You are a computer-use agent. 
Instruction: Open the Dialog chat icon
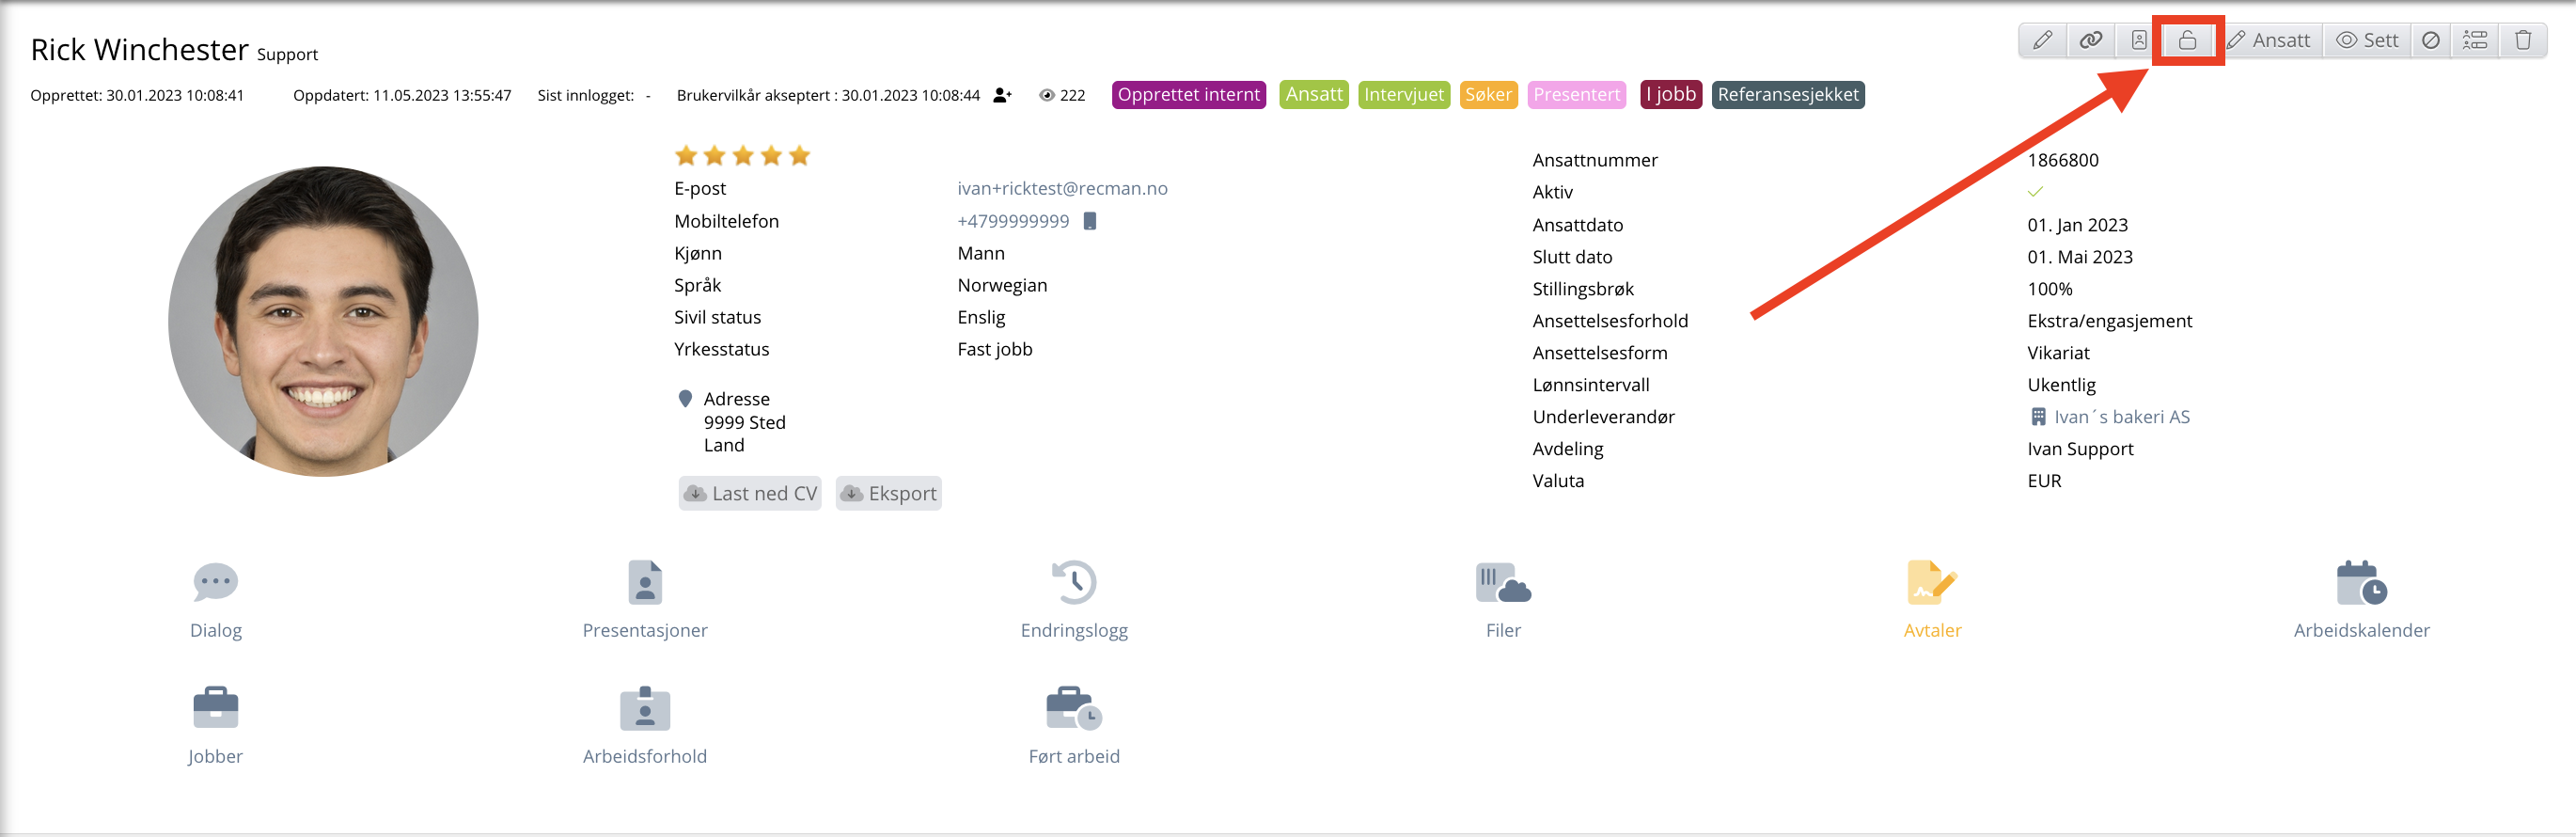click(x=215, y=583)
